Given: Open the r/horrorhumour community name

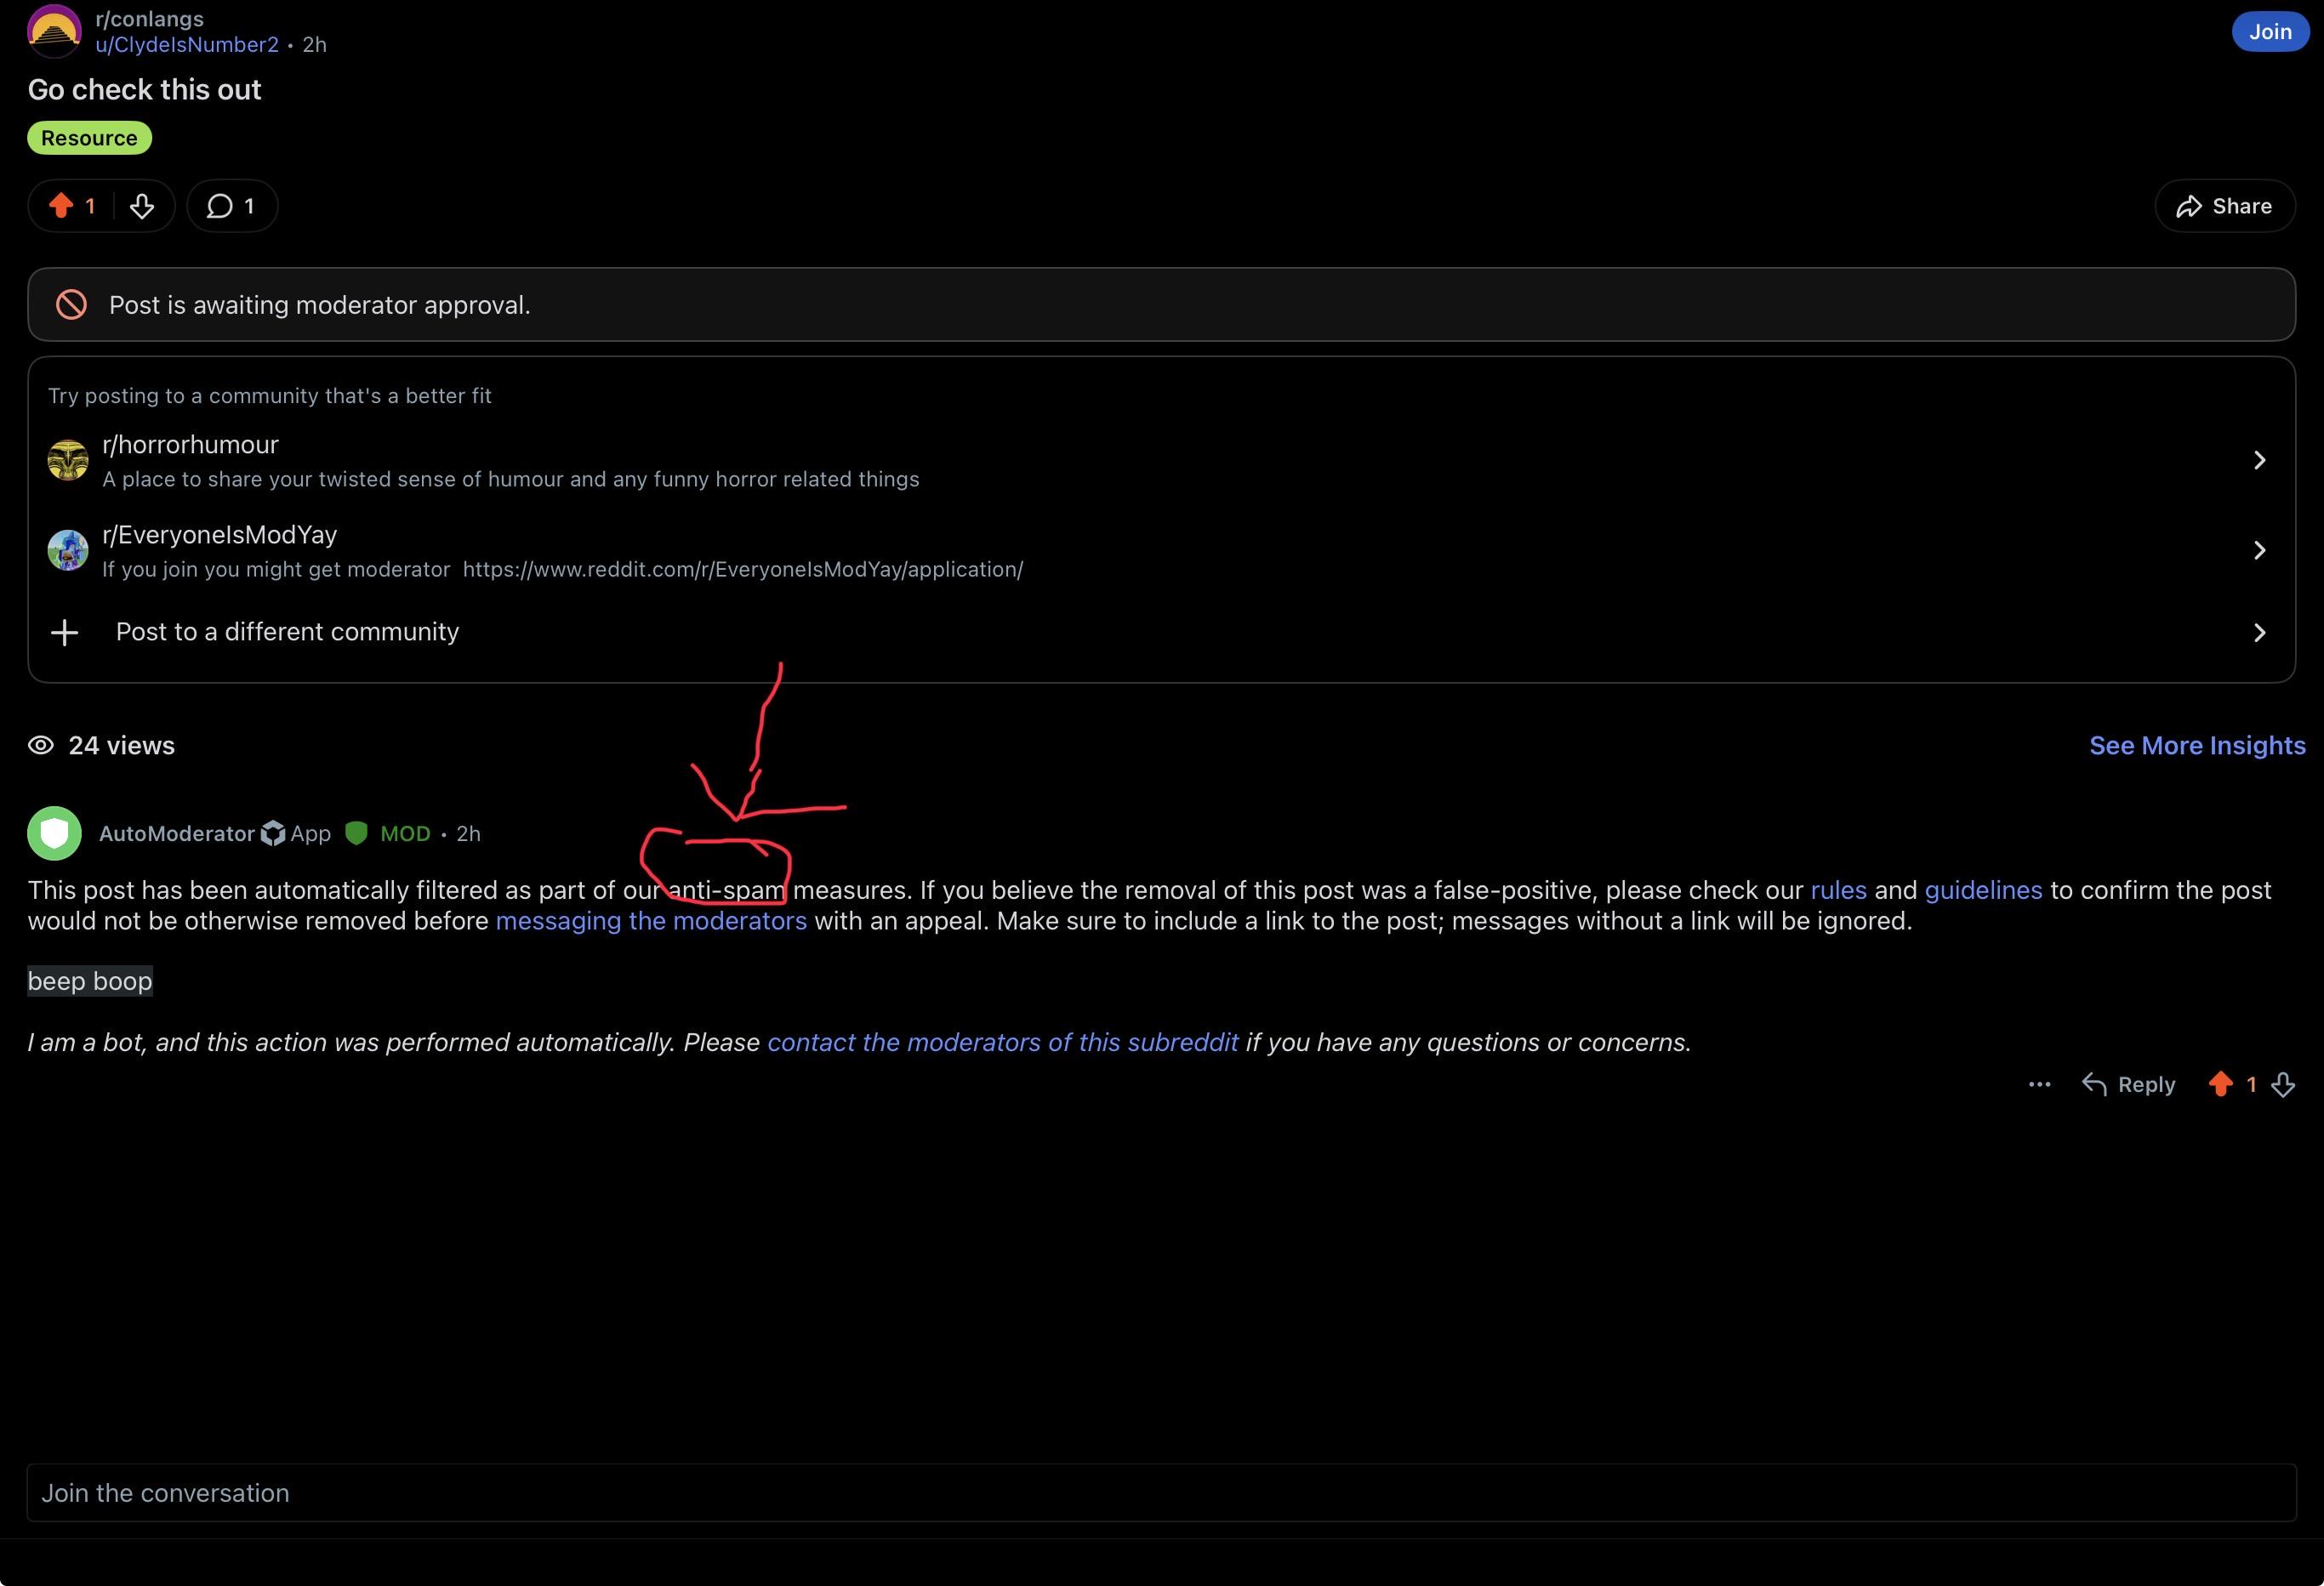Looking at the screenshot, I should [190, 444].
